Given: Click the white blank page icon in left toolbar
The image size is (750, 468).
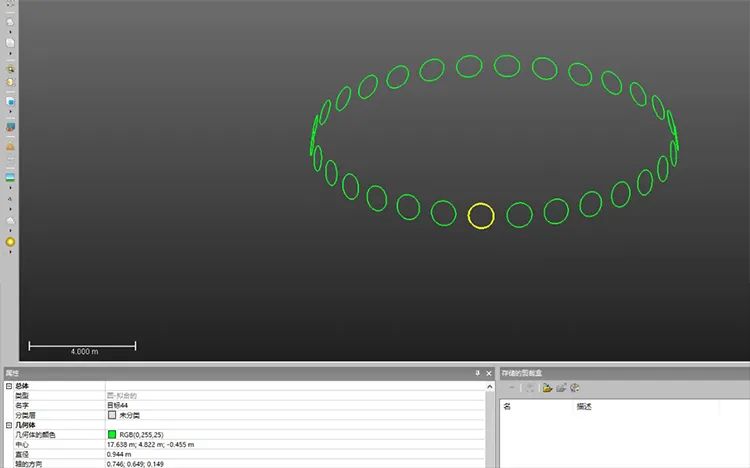Looking at the screenshot, I should pos(10,43).
